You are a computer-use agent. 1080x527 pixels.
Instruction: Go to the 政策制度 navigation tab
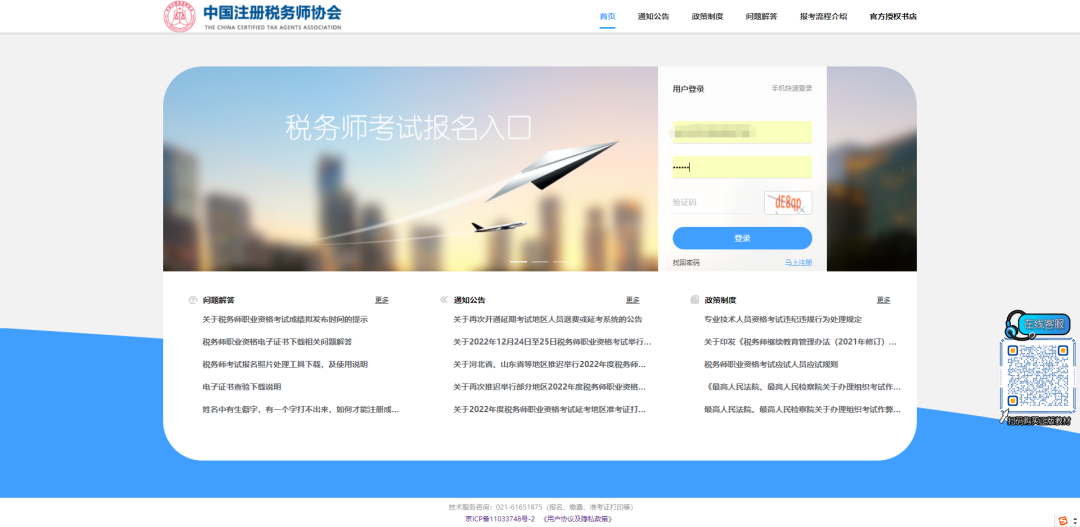[x=707, y=17]
